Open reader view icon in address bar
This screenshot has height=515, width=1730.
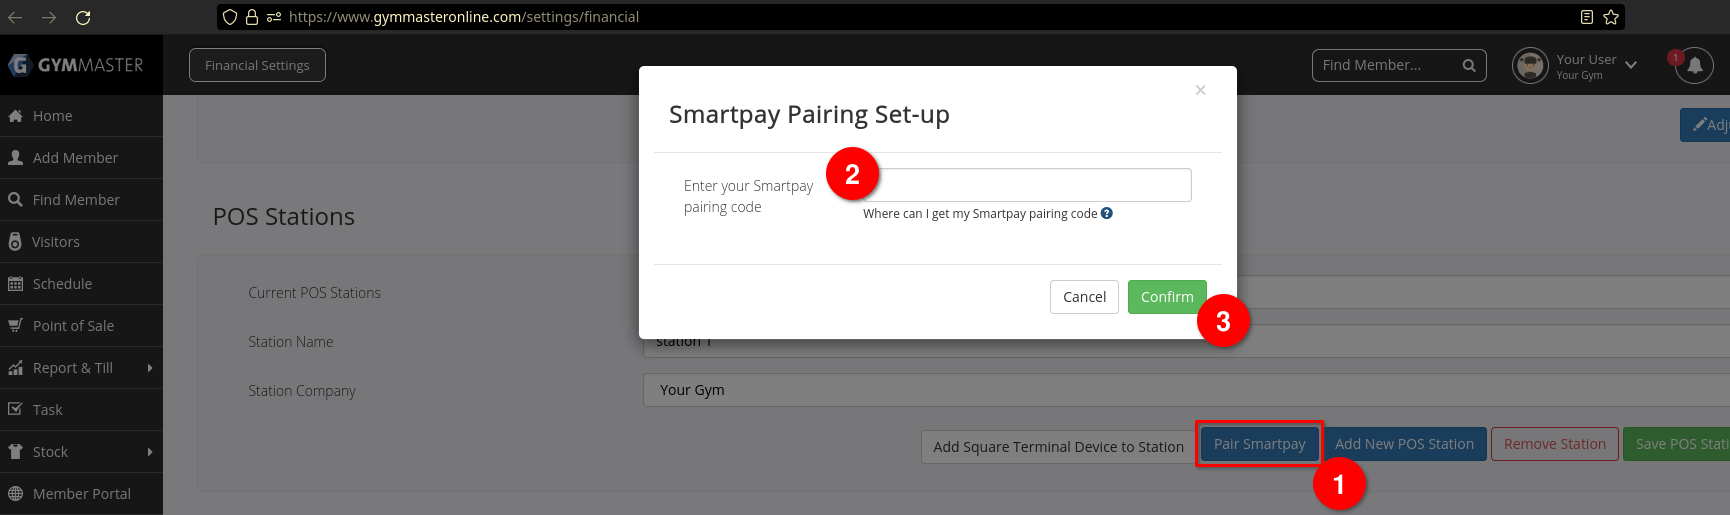(x=1587, y=17)
